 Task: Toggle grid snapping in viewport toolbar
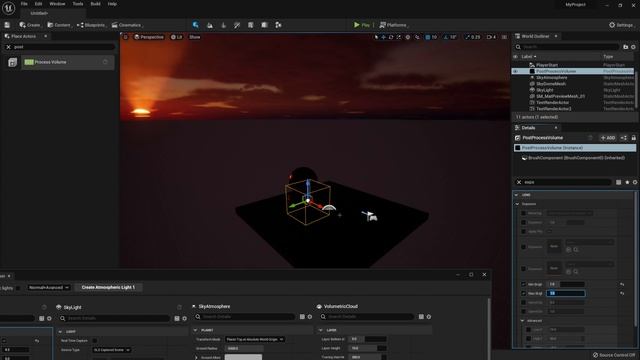pos(428,37)
